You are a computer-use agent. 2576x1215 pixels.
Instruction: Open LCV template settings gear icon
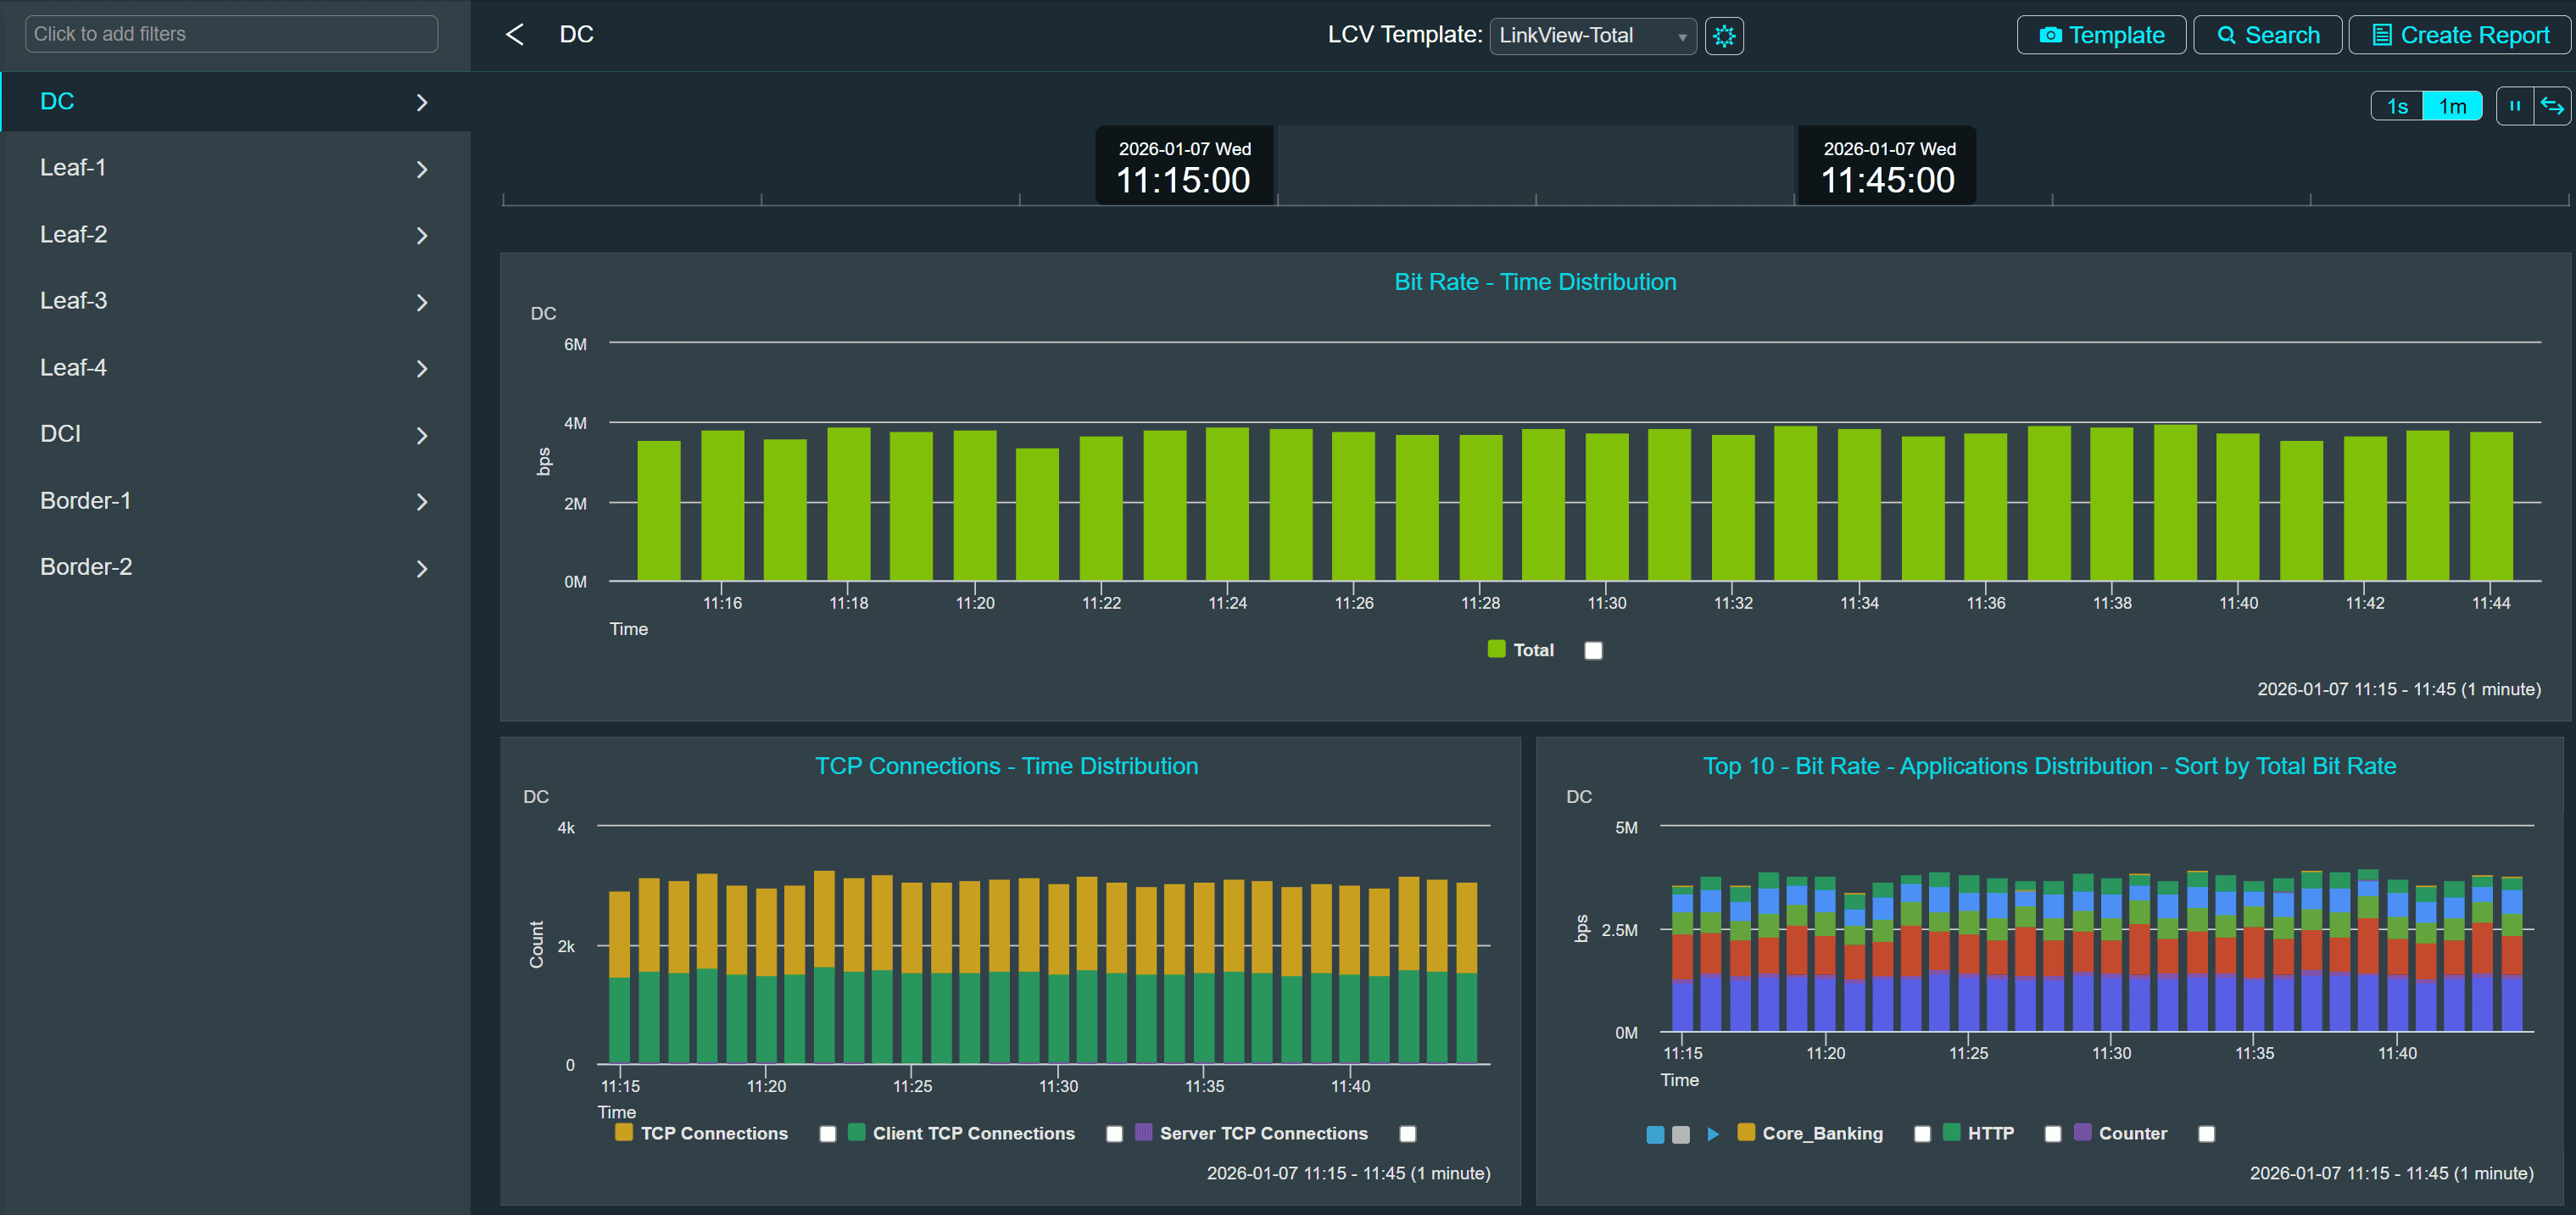[x=1723, y=36]
